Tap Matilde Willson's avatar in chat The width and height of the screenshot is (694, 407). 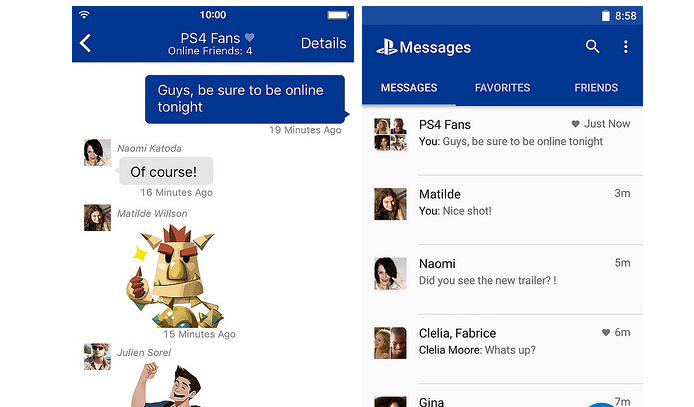(x=97, y=218)
